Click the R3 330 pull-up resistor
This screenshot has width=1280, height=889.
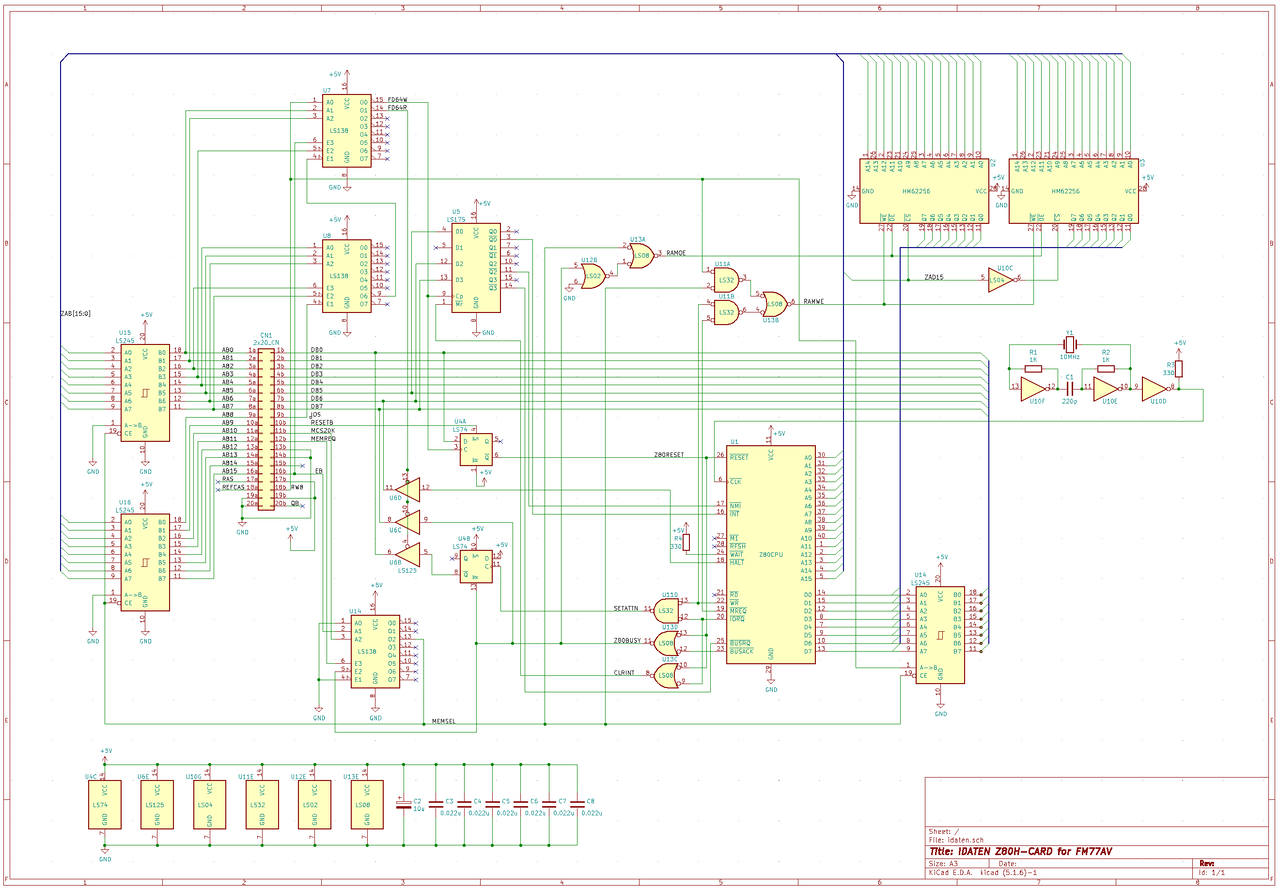click(1179, 369)
